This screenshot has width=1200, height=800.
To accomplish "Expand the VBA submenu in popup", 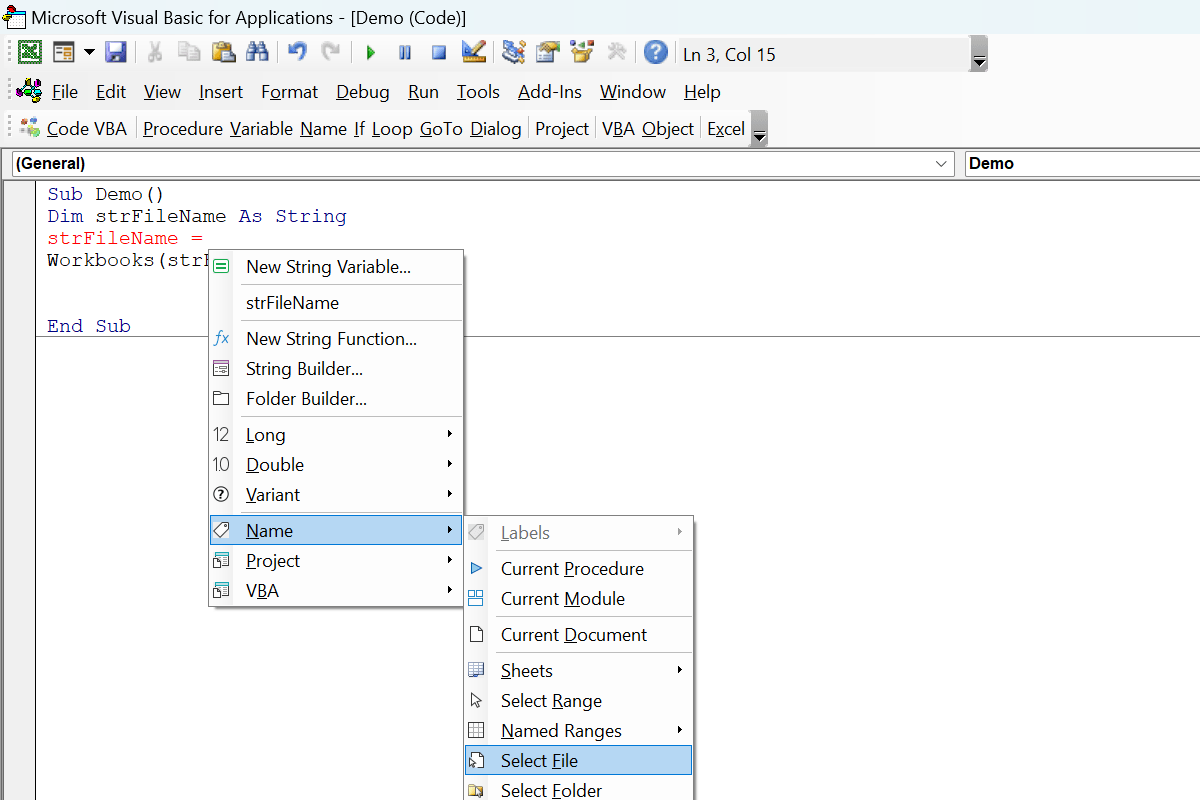I will [336, 591].
